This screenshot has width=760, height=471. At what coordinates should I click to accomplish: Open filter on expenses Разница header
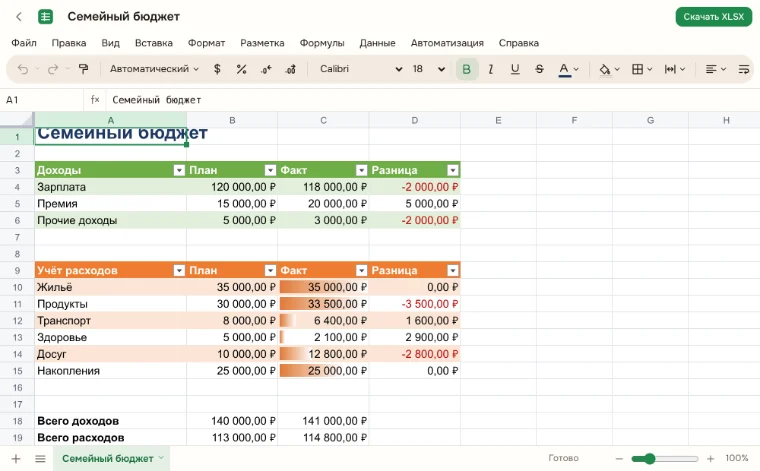(453, 270)
